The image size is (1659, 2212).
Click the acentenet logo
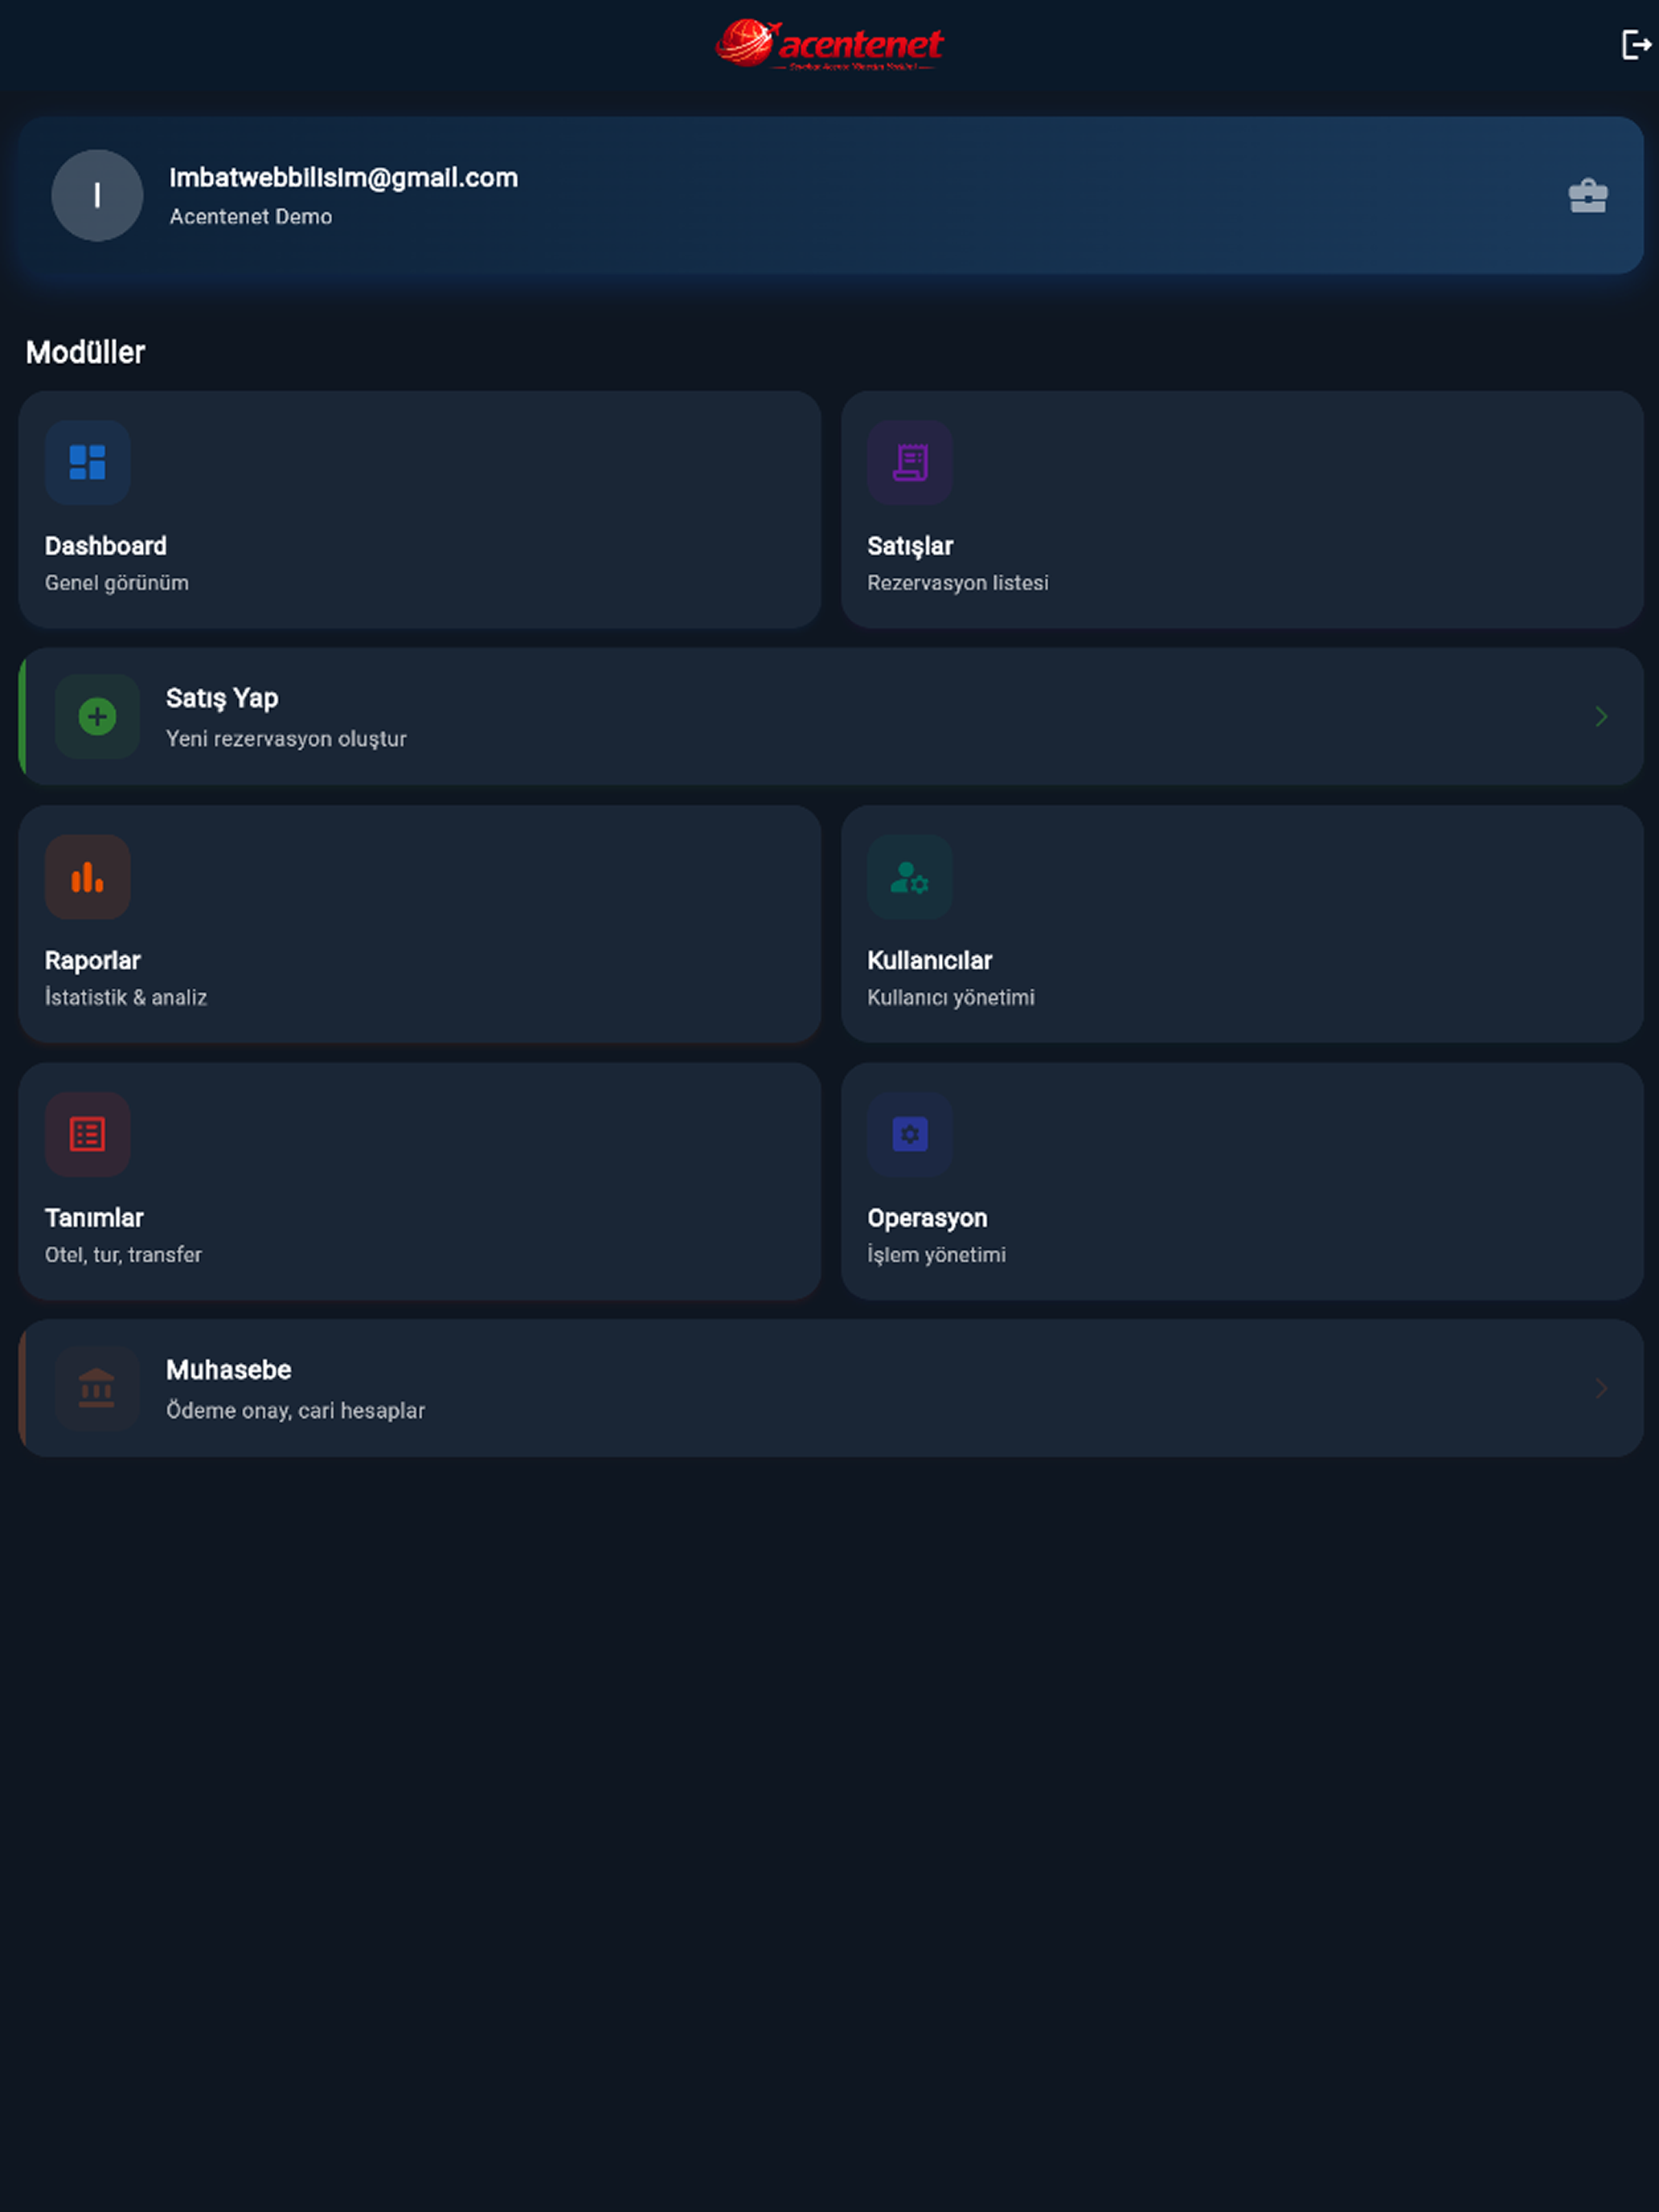pyautogui.click(x=829, y=45)
